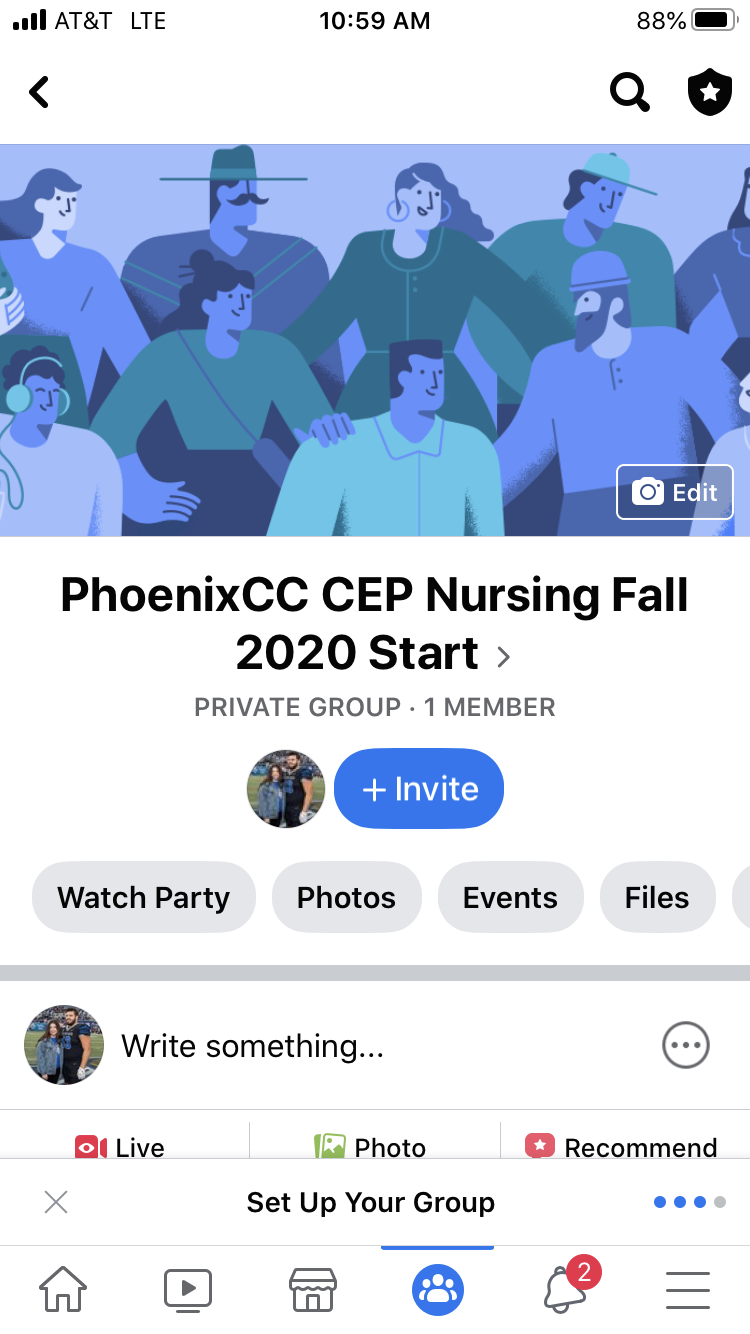Select the Photos chip

tap(346, 897)
